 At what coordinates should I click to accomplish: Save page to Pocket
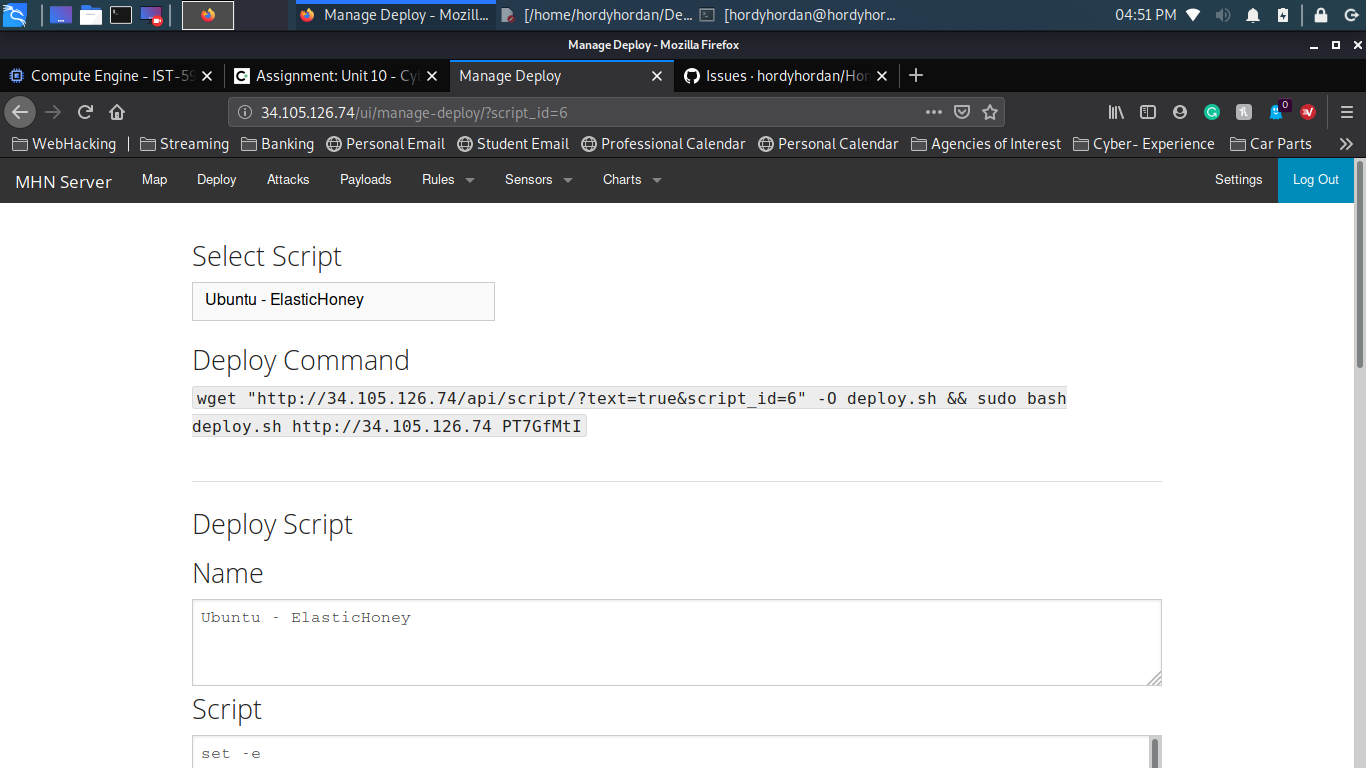click(962, 112)
